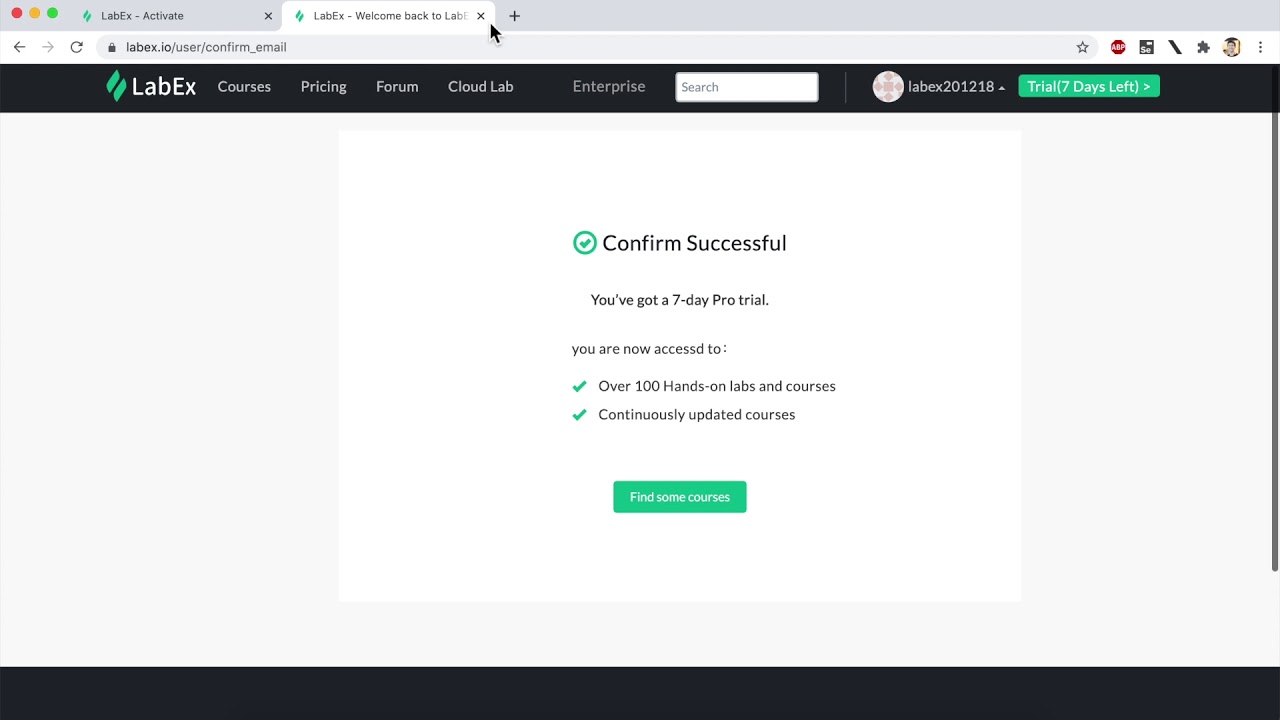
Task: Click the Find some courses button
Action: point(680,497)
